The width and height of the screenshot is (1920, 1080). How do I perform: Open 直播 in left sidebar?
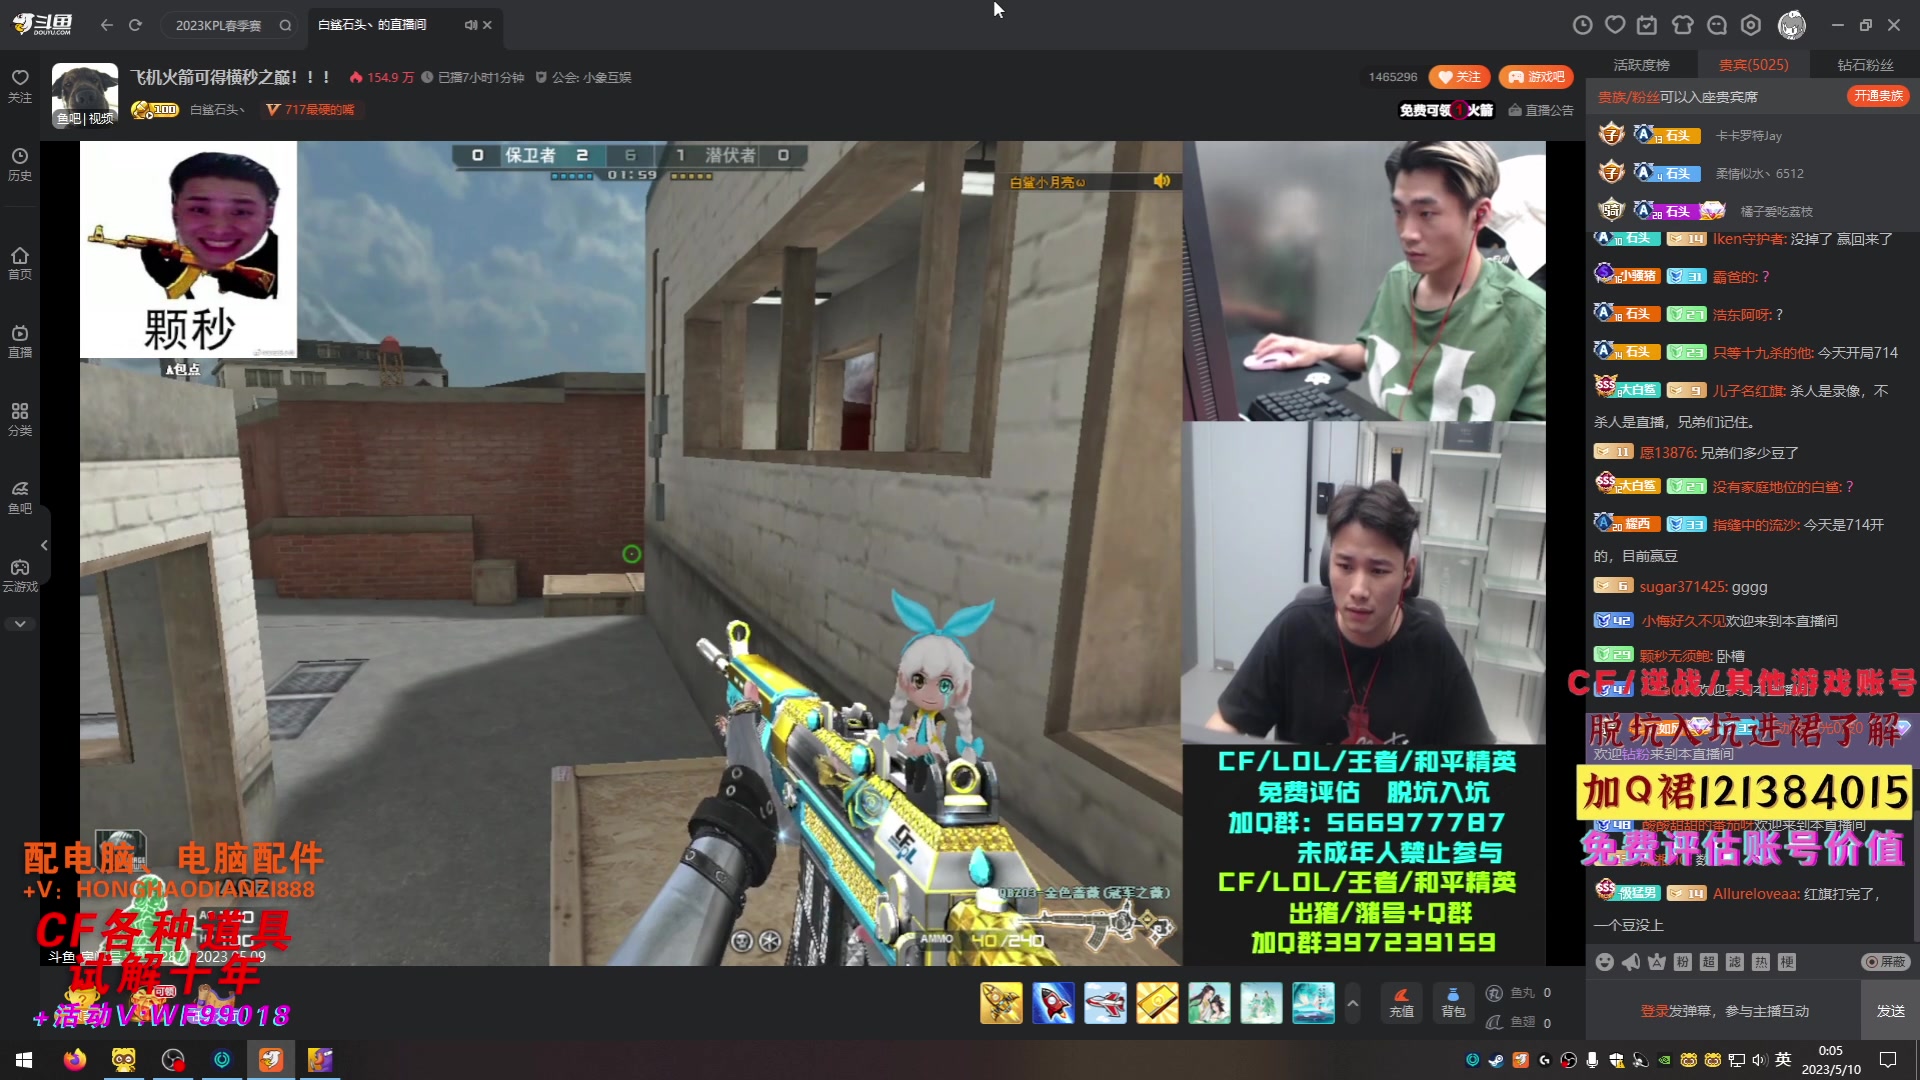[20, 341]
